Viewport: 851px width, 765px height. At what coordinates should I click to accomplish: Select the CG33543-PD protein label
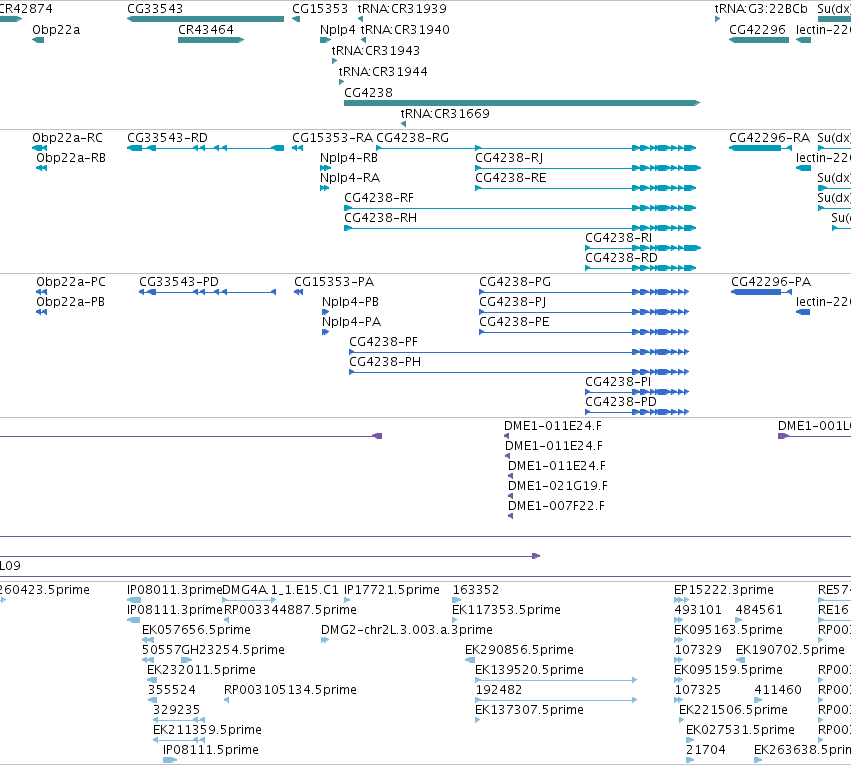[179, 282]
